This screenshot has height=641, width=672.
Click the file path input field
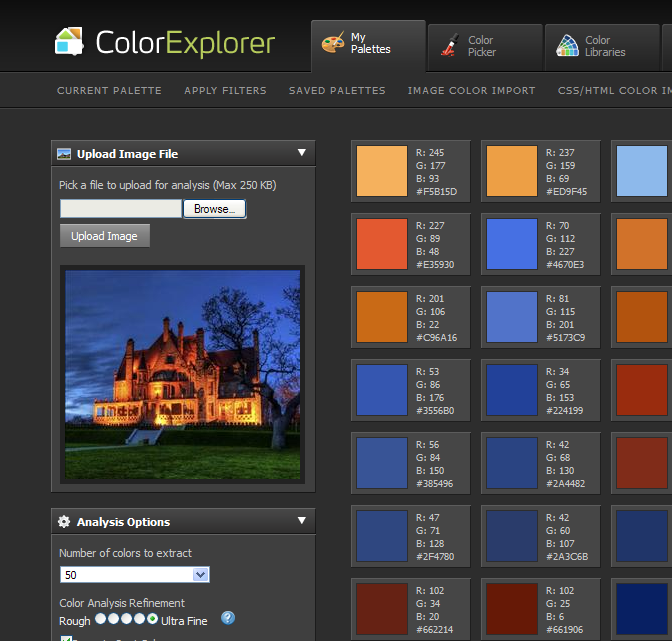[x=121, y=209]
